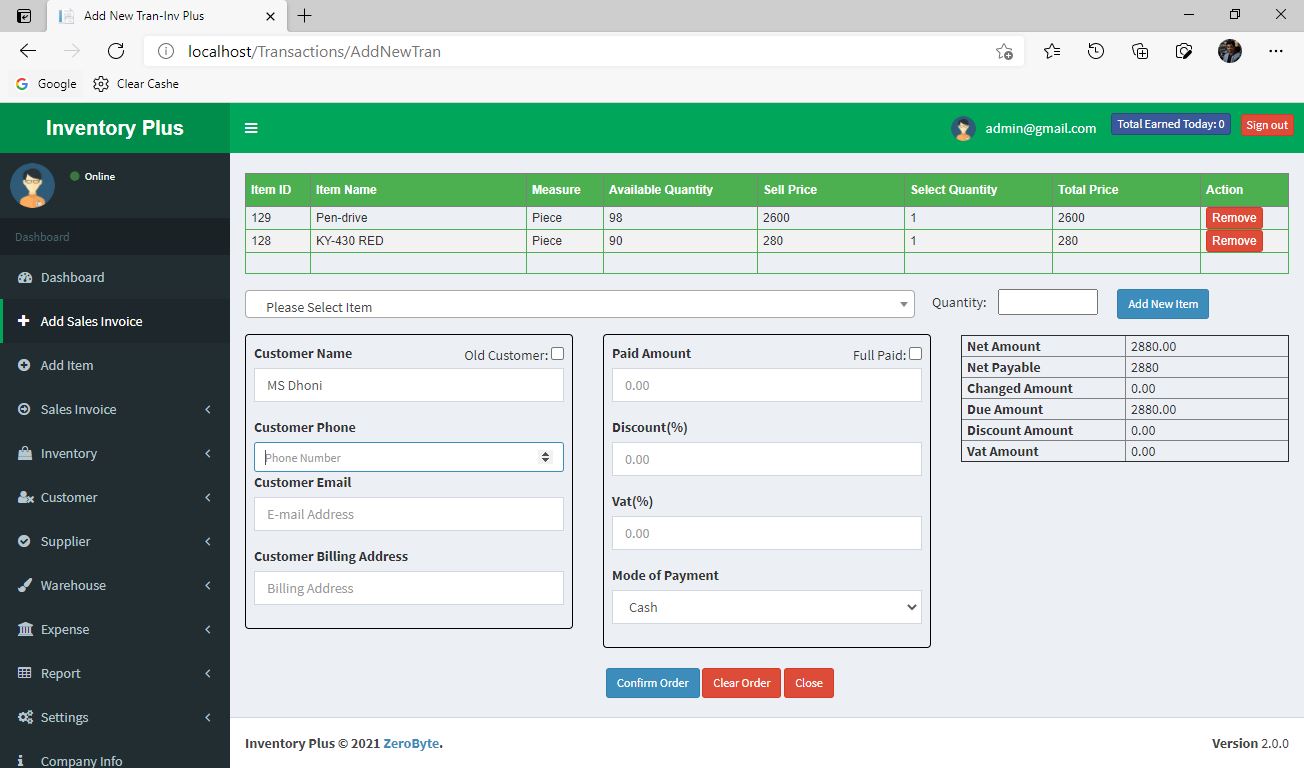Open Add Sales Invoice from the menu
The height and width of the screenshot is (768, 1304).
pos(92,321)
